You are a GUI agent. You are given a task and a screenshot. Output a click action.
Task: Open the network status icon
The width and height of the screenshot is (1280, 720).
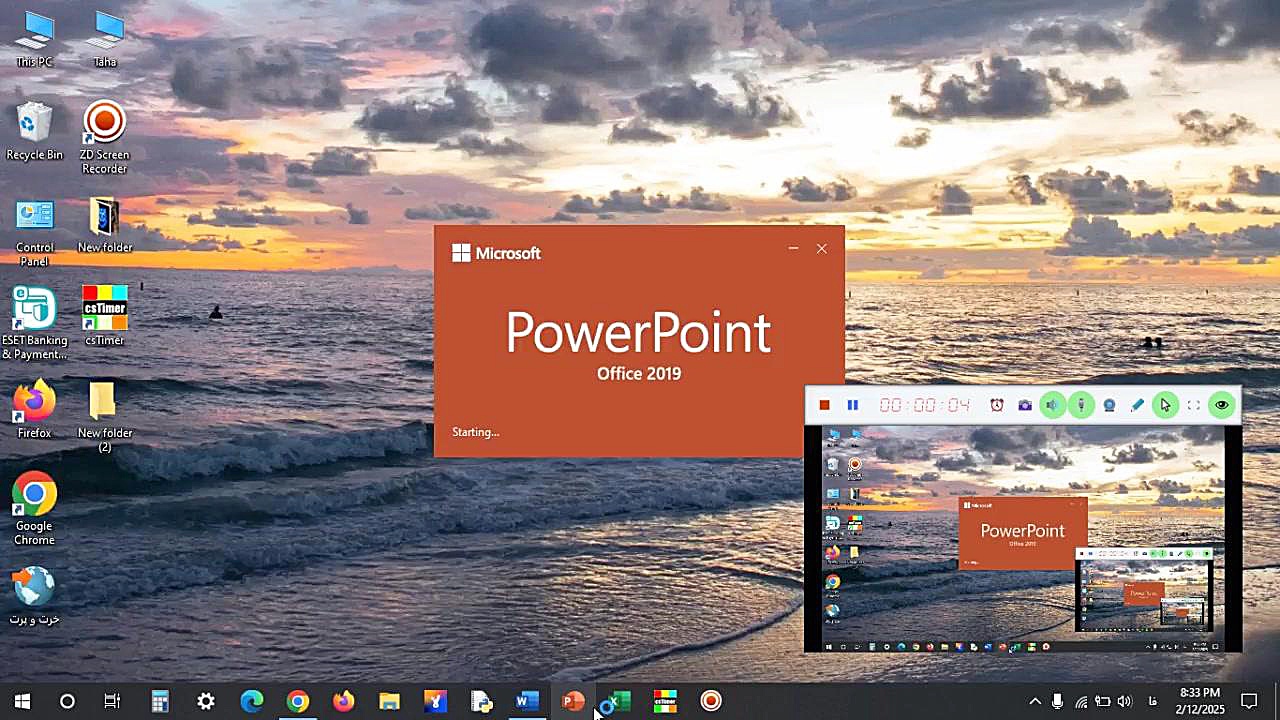pyautogui.click(x=1081, y=701)
